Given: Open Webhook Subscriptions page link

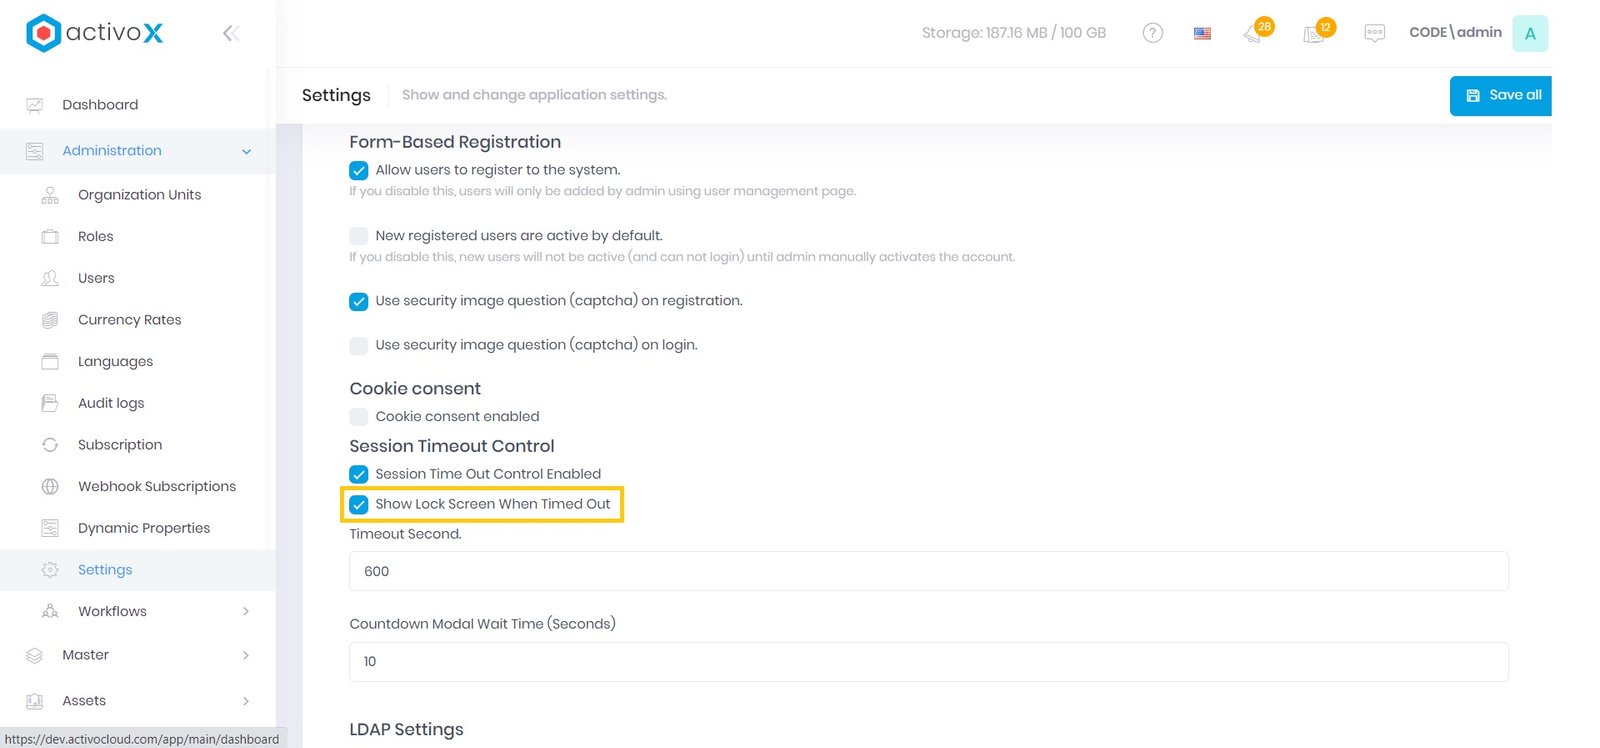Looking at the screenshot, I should 157,486.
